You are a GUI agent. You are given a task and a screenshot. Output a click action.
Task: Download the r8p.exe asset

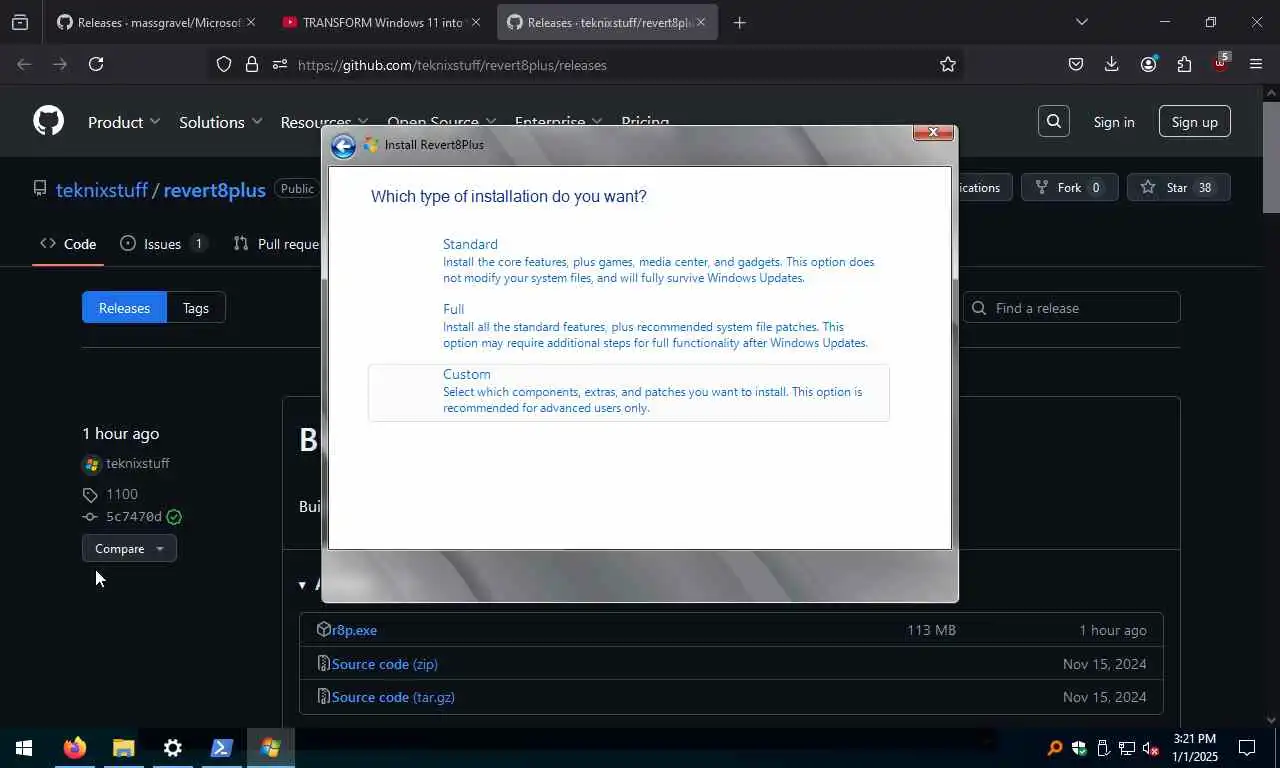[x=354, y=630]
